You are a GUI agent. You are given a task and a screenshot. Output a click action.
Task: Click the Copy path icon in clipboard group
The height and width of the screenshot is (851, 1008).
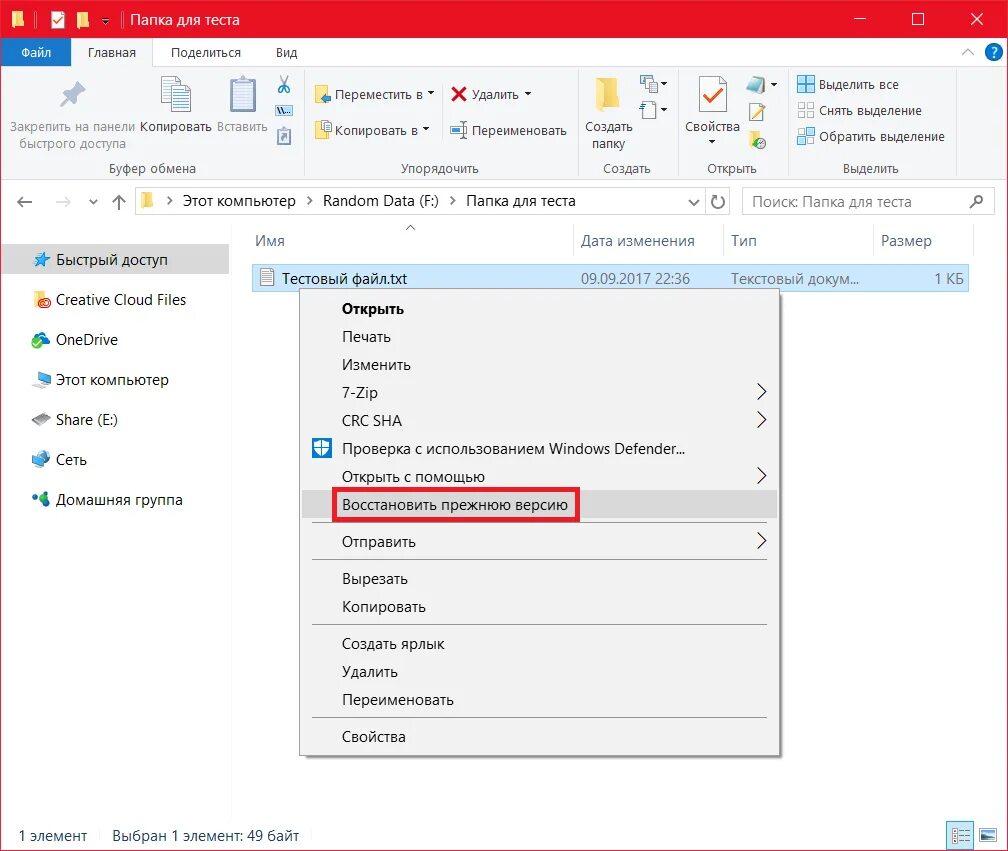(x=284, y=111)
